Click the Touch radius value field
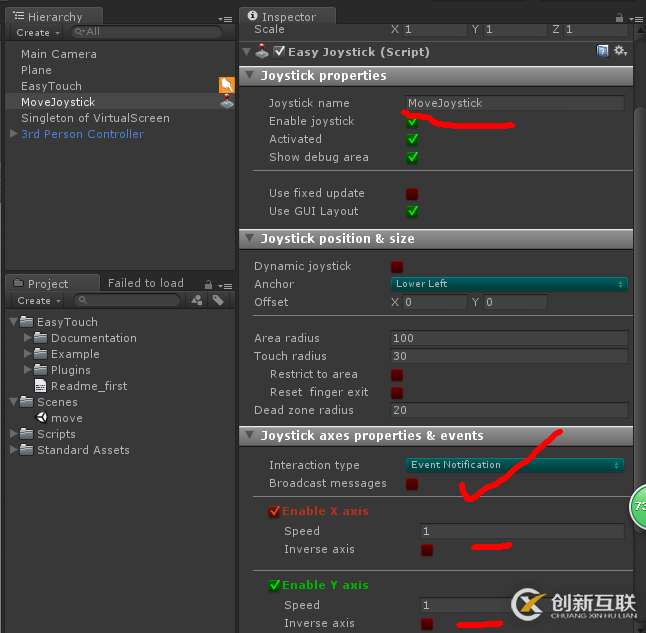Screen dimensions: 646x633 click(509, 356)
